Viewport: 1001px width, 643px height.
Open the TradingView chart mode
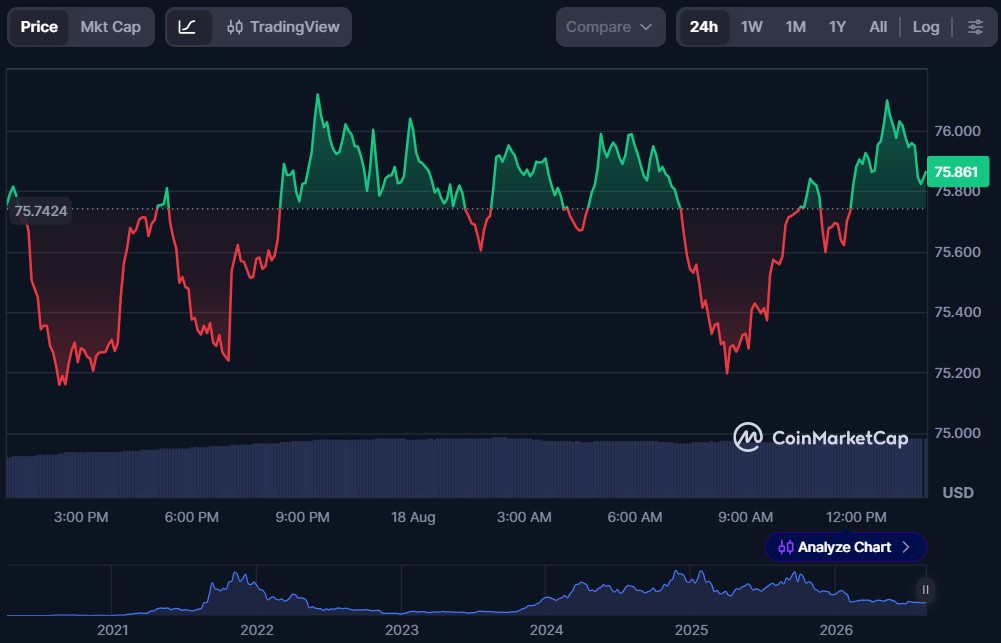283,27
